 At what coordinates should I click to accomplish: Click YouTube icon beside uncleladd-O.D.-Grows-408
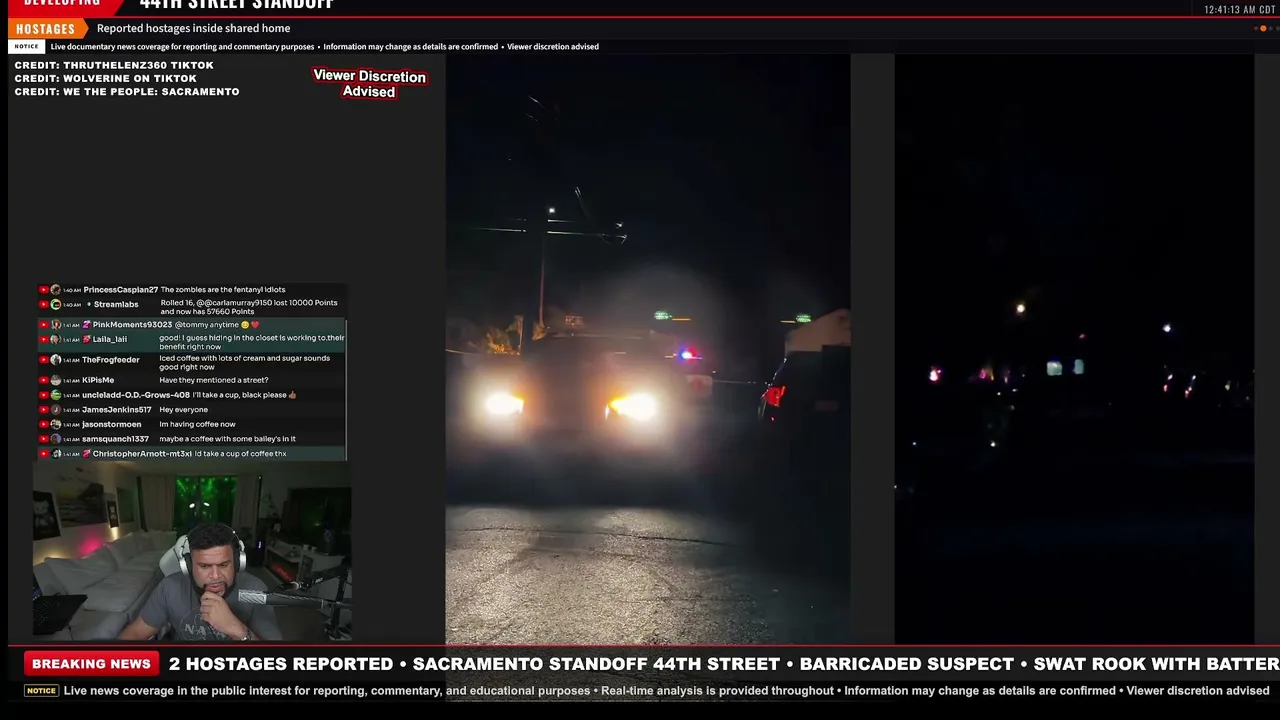(44, 395)
